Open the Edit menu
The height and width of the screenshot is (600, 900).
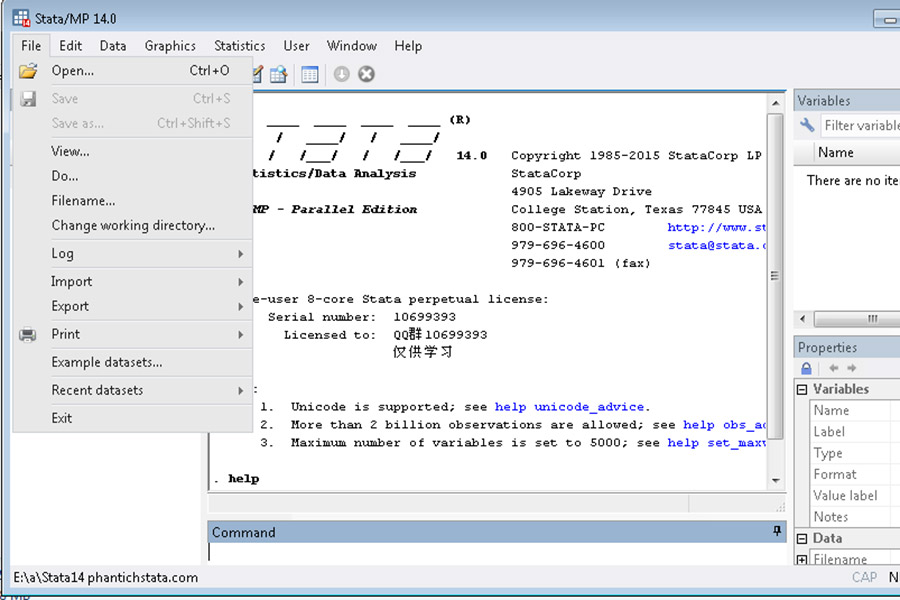click(x=71, y=46)
